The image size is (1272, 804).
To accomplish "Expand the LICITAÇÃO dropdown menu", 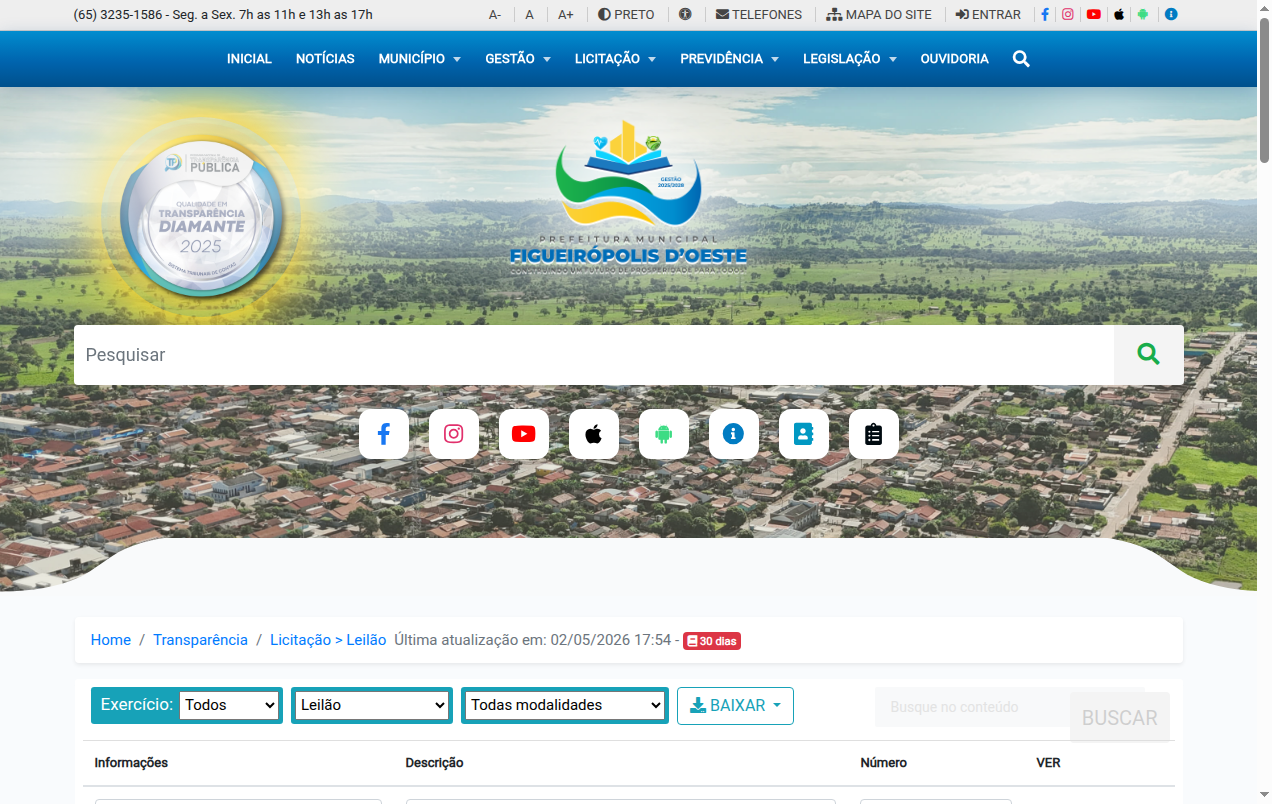I will point(615,59).
